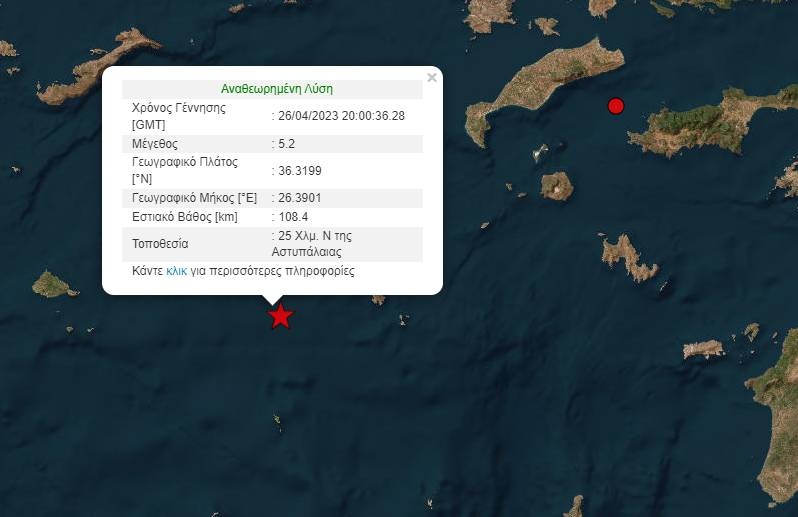Open the 'κλικ' link for more information
Viewport: 798px width, 517px height.
[176, 271]
